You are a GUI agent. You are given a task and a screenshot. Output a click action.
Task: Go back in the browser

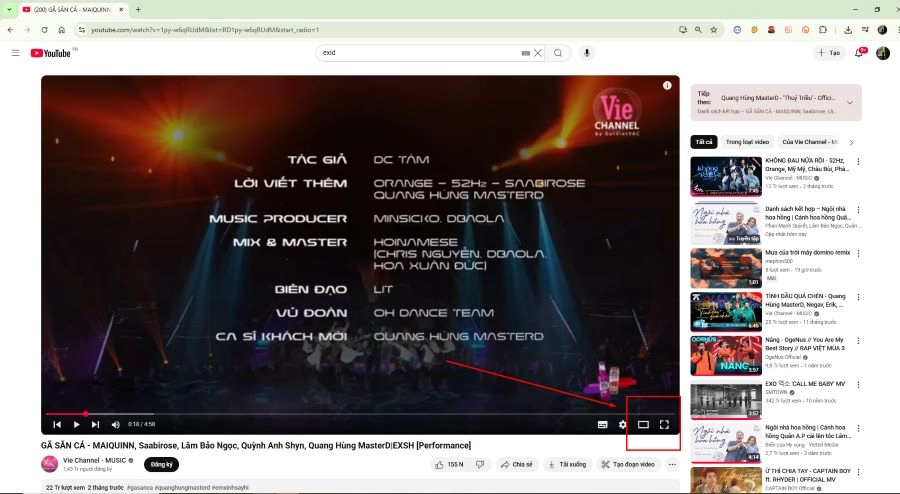[10, 30]
